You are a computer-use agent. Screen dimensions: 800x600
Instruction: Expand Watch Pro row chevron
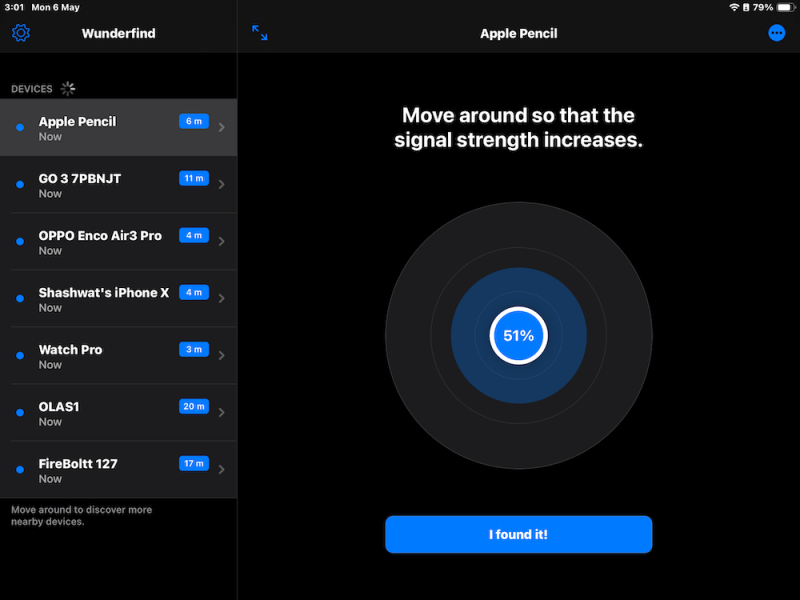click(221, 356)
